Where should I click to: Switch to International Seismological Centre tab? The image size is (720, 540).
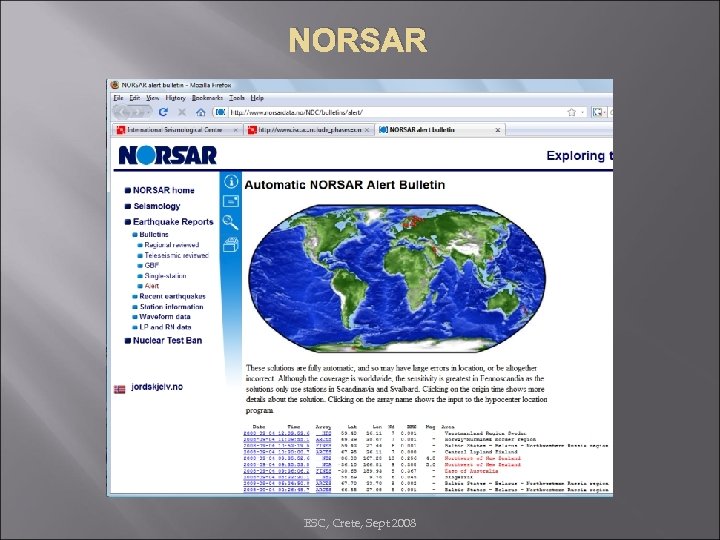pos(177,130)
